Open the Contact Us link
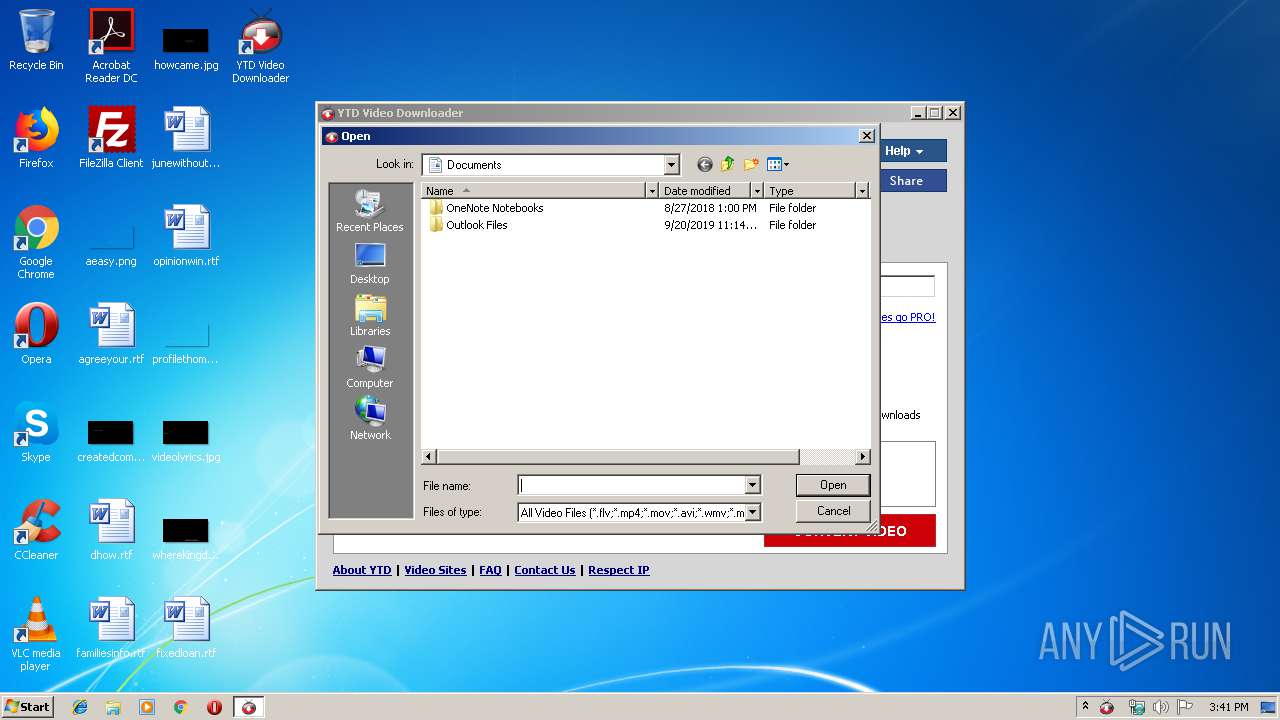Viewport: 1280px width, 720px height. pyautogui.click(x=545, y=570)
